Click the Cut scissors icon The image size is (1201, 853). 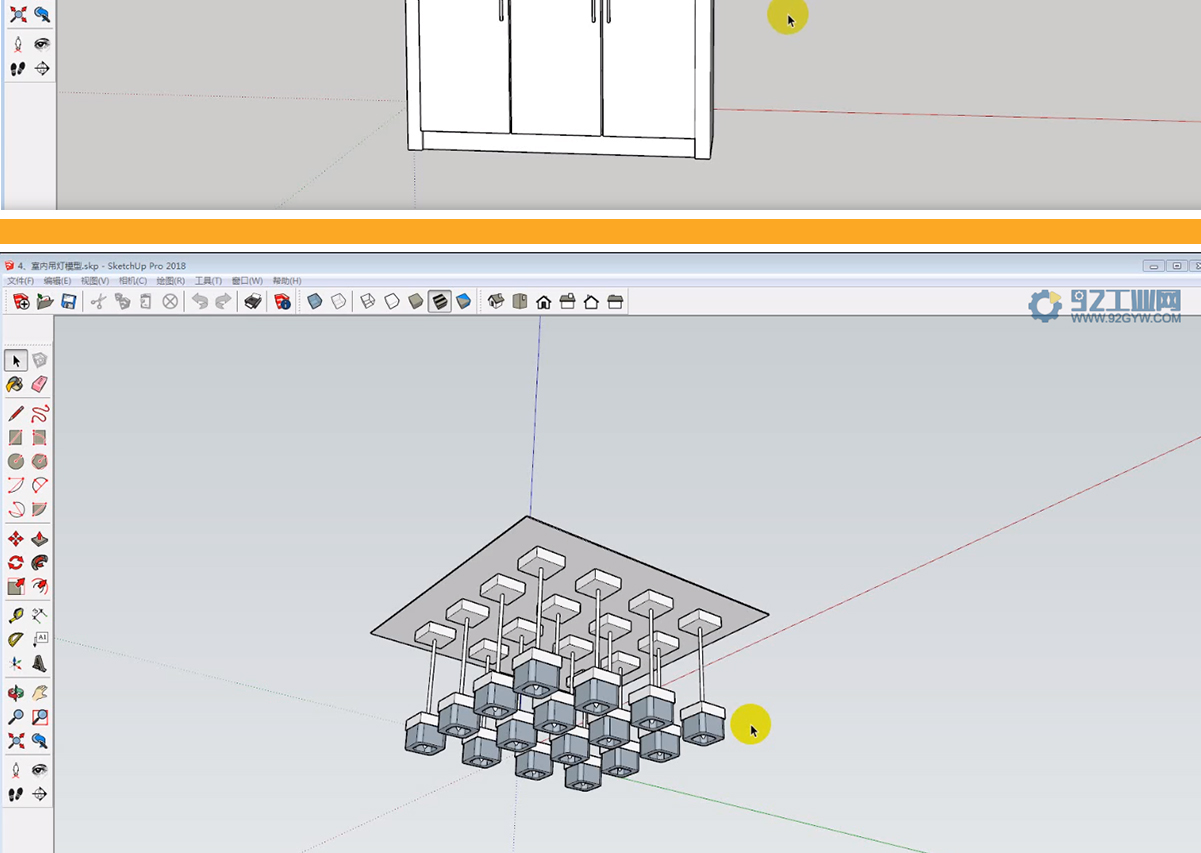click(x=98, y=301)
